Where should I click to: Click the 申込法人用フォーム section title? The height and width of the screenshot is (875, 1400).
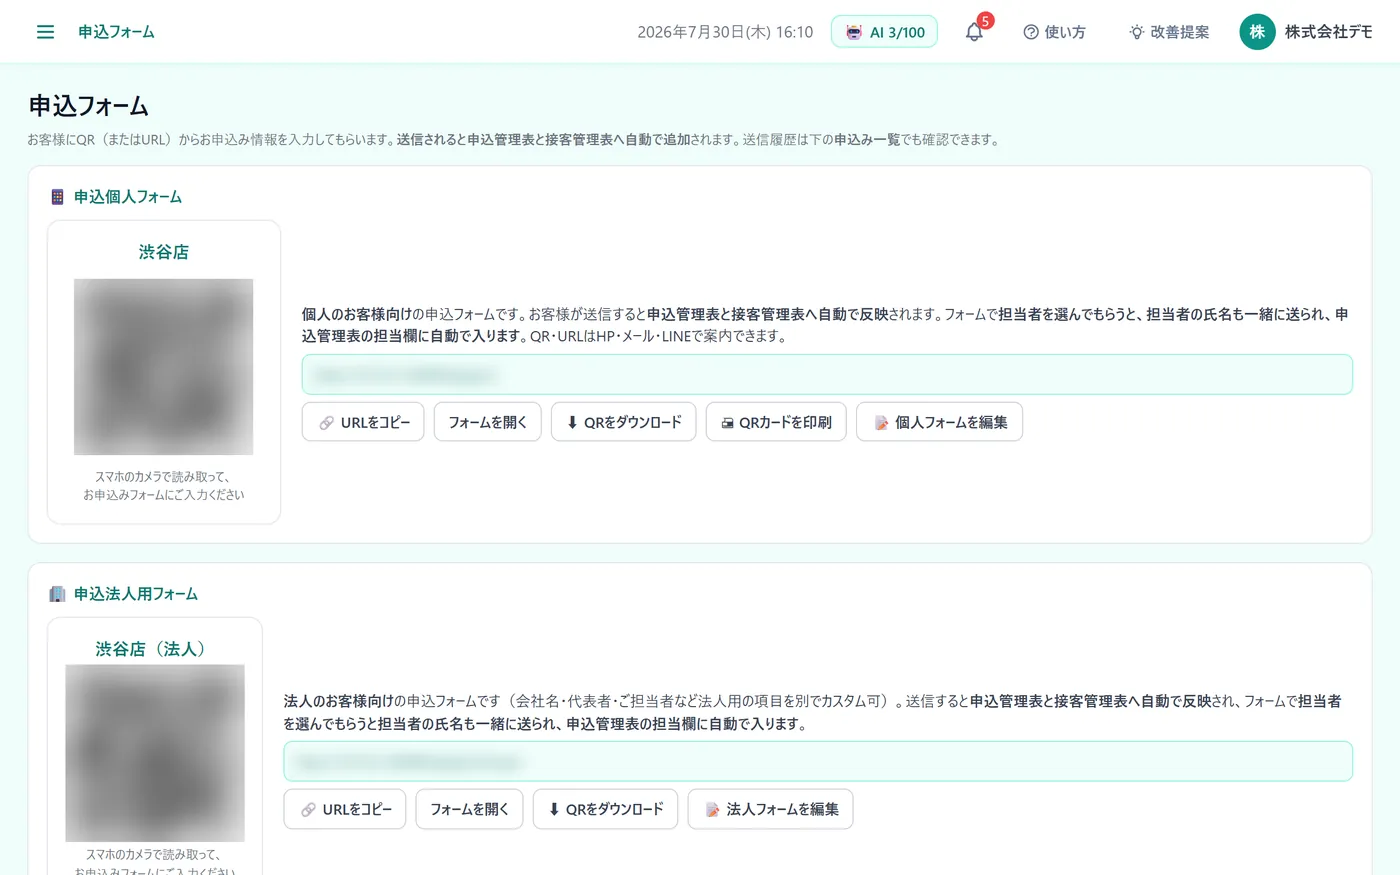point(136,594)
